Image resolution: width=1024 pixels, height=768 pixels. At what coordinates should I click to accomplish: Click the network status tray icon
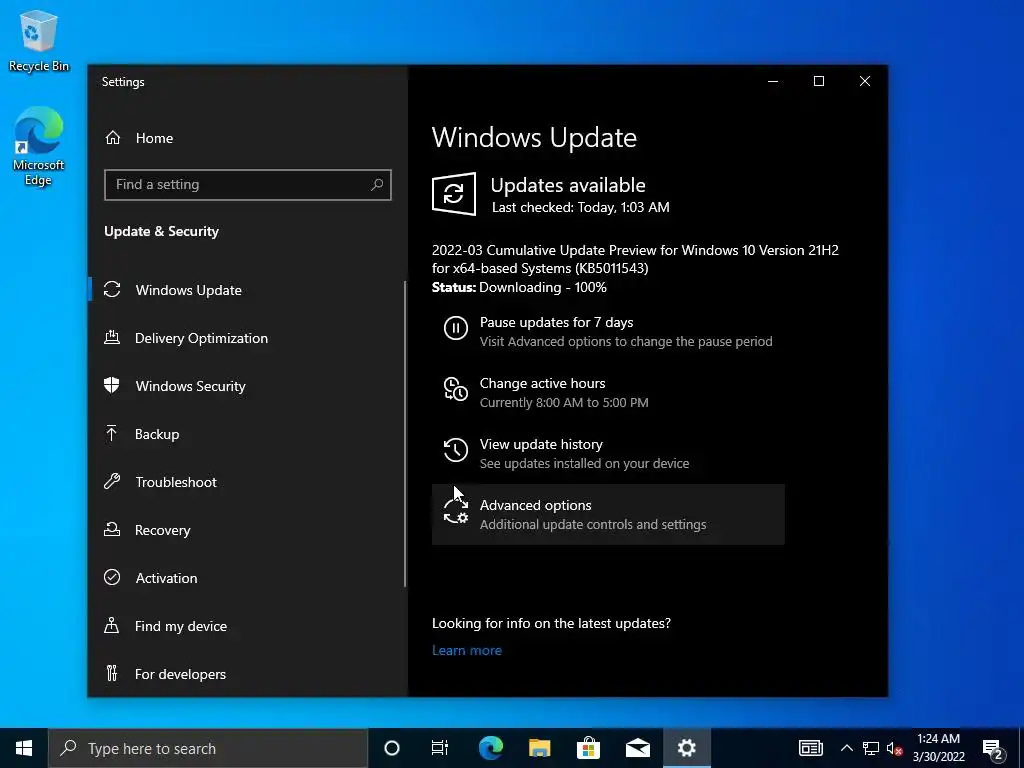pyautogui.click(x=871, y=748)
